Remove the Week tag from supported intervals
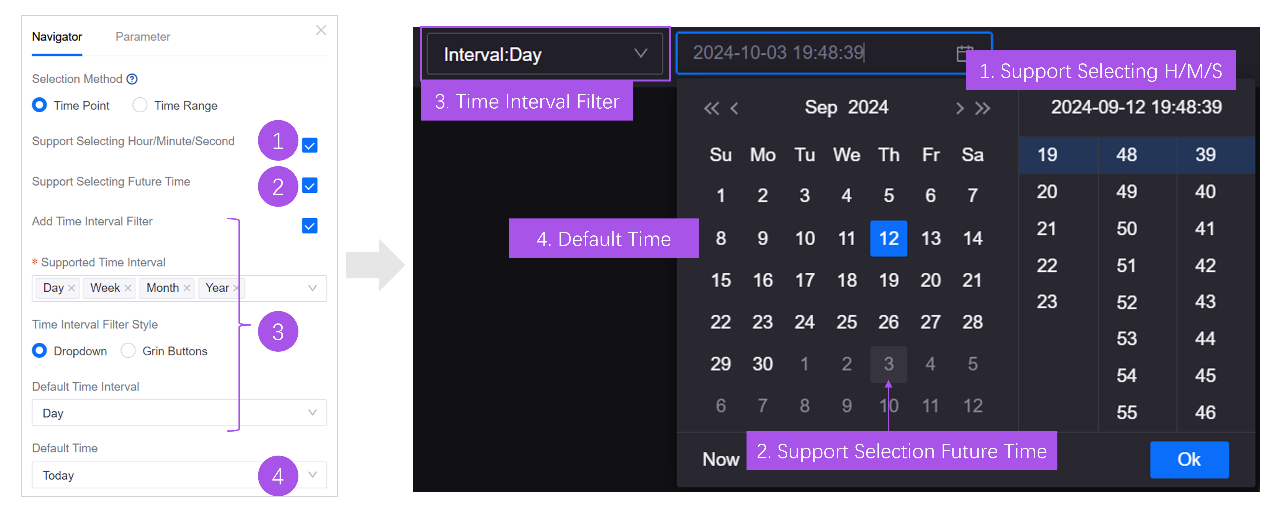 point(129,288)
